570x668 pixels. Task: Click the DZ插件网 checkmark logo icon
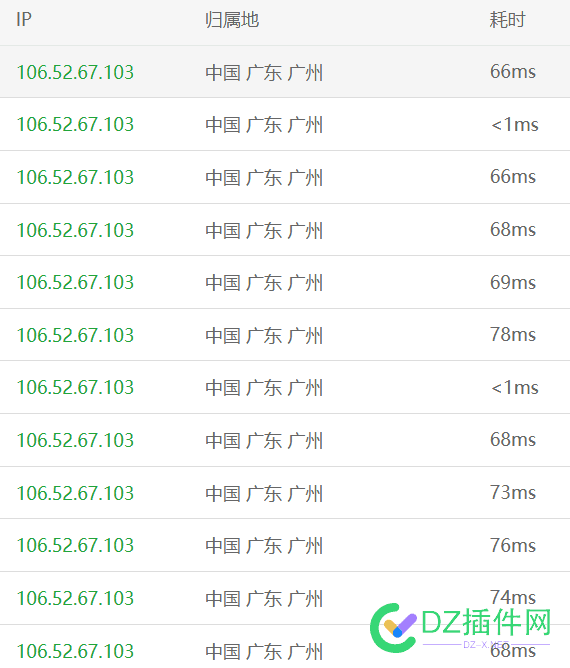click(393, 628)
